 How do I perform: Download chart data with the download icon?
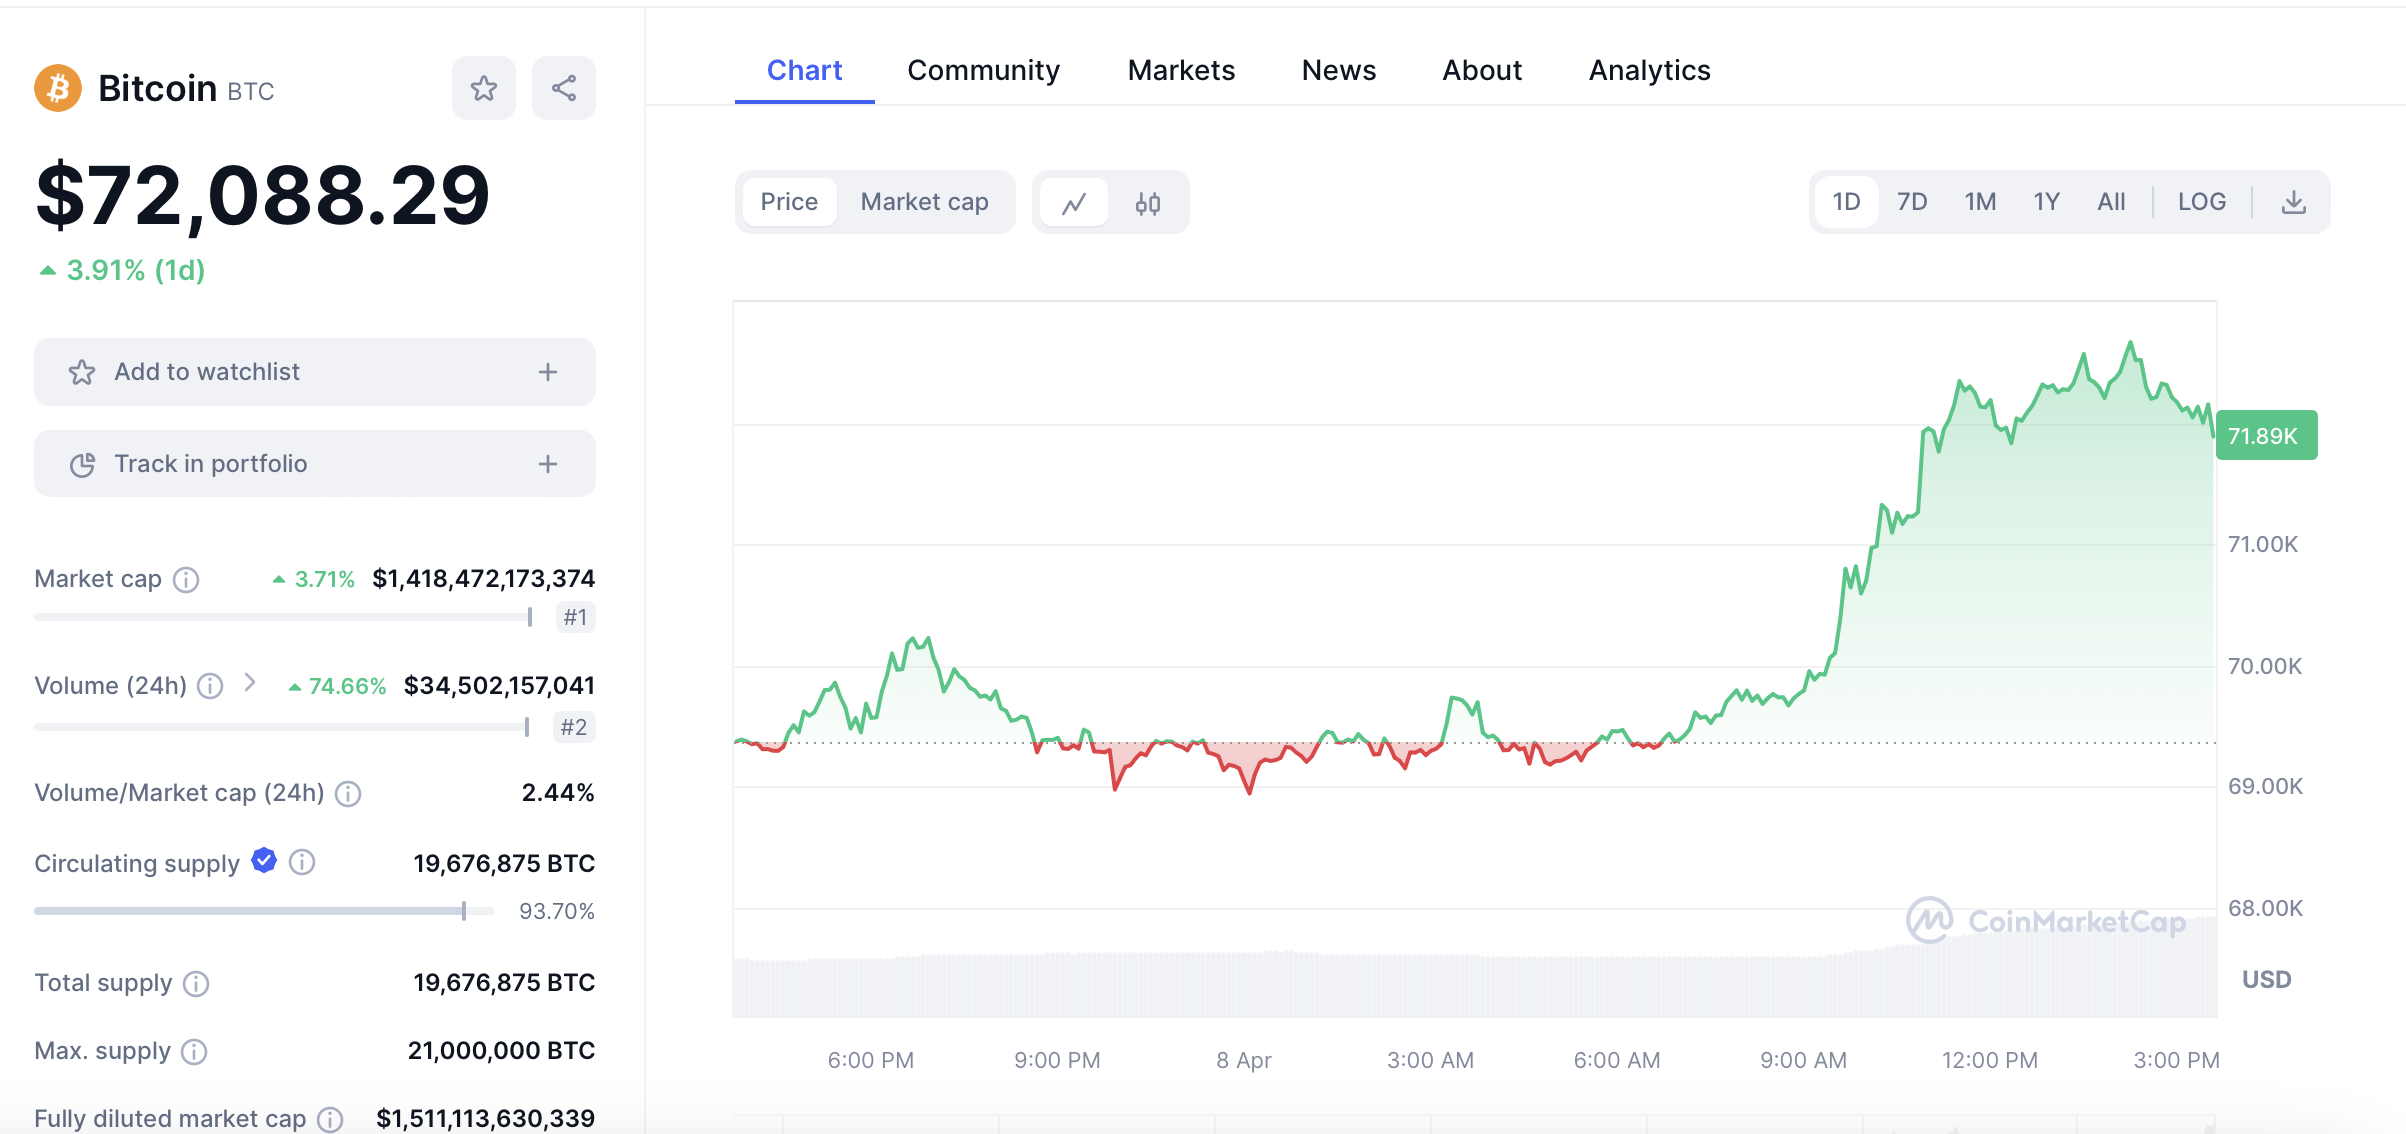pos(2294,202)
